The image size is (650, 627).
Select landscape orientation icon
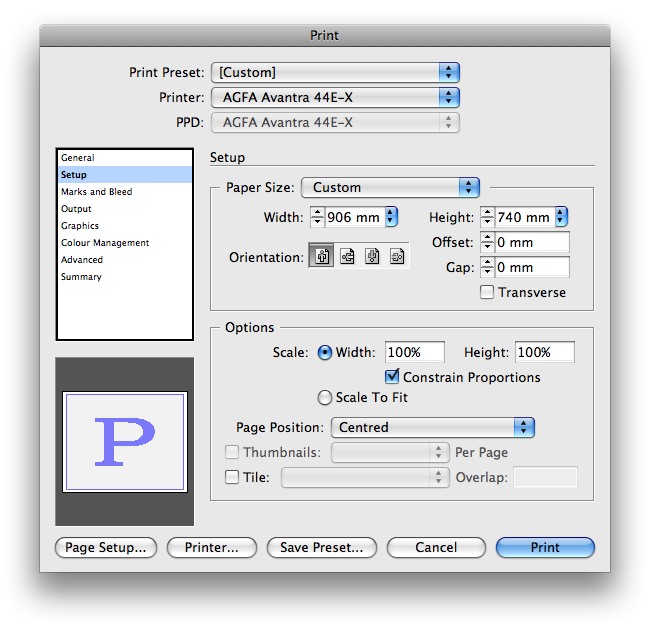347,256
